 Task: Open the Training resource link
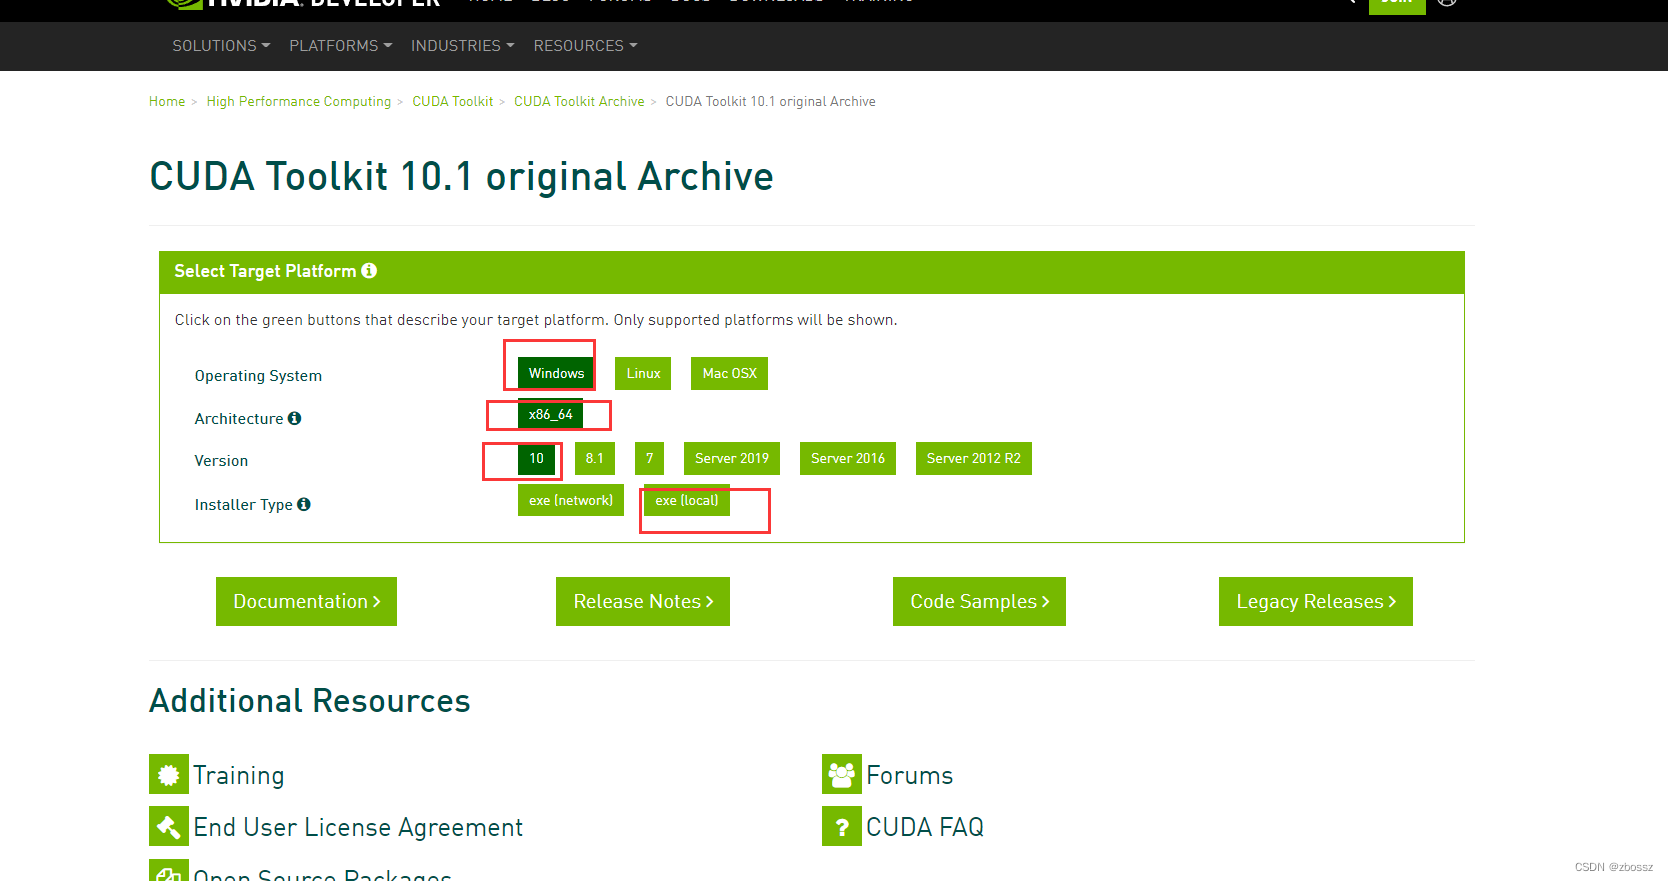coord(239,775)
